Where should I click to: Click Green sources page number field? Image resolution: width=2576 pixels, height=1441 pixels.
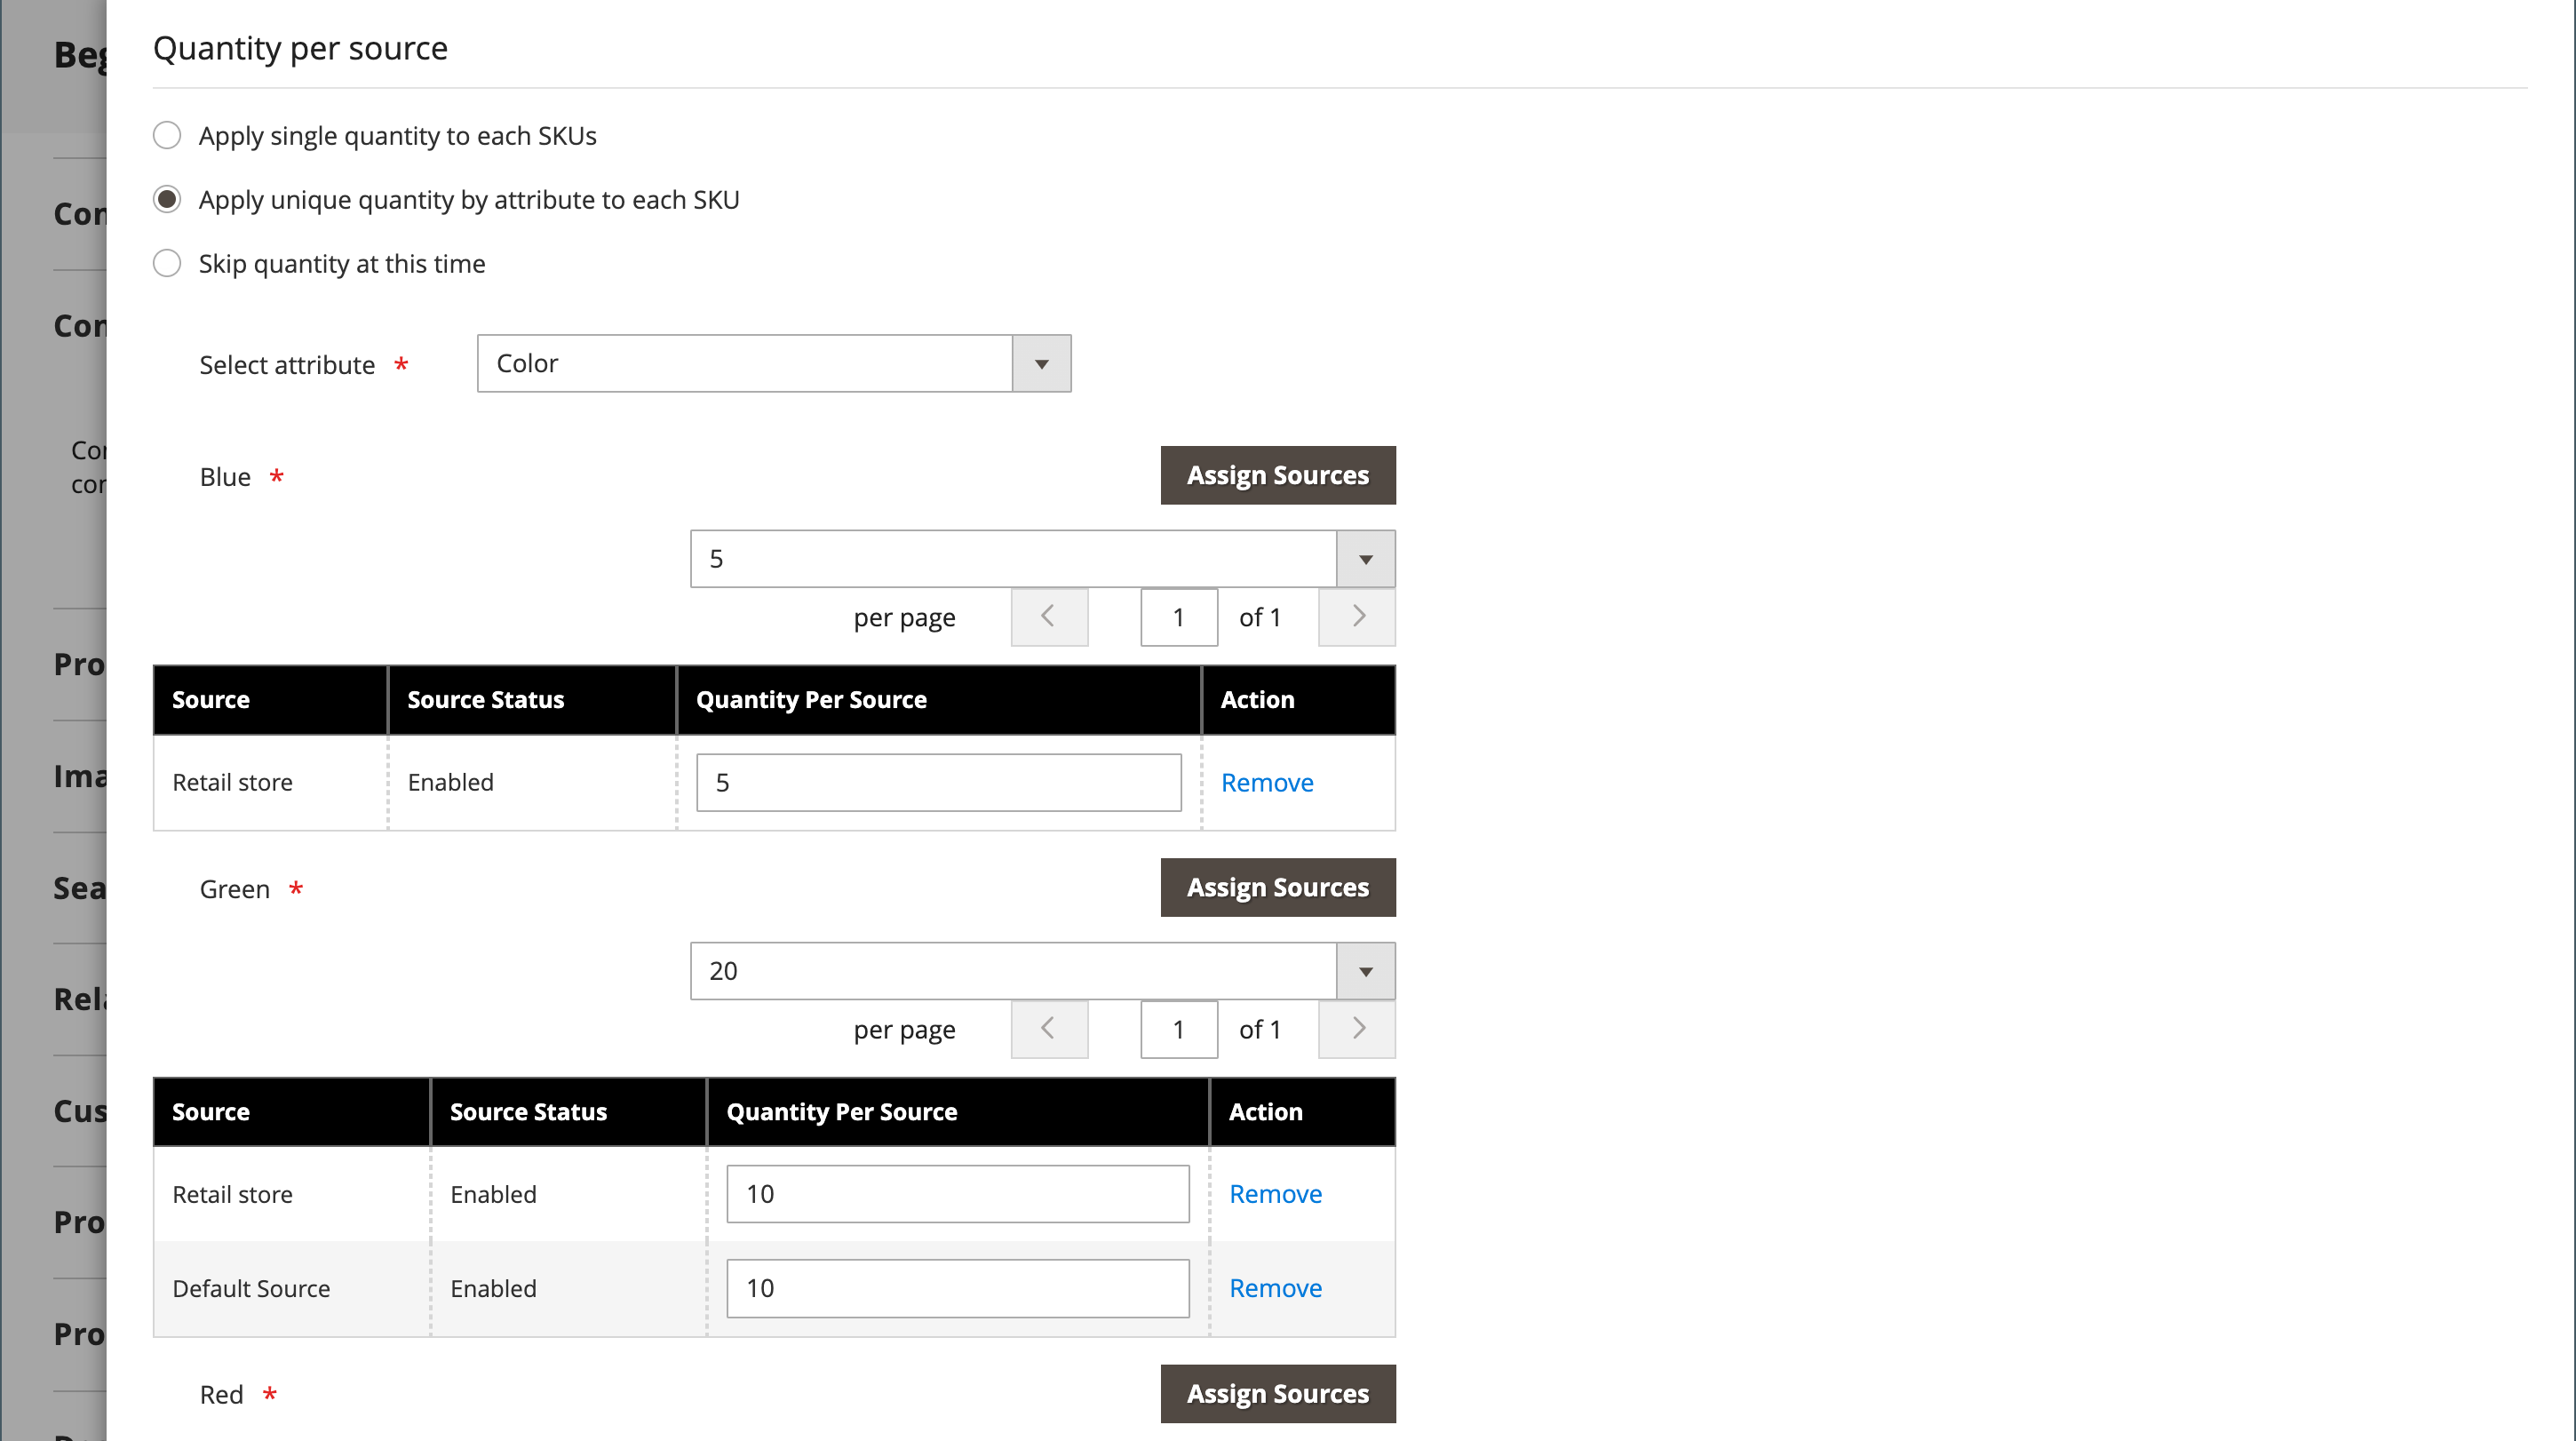[x=1179, y=1029]
